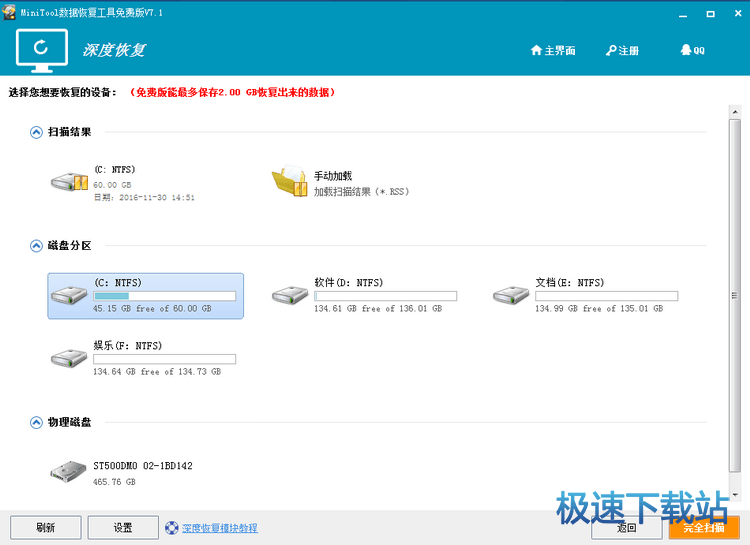The height and width of the screenshot is (545, 750).
Task: Click the 刷新 refresh button
Action: [x=46, y=528]
